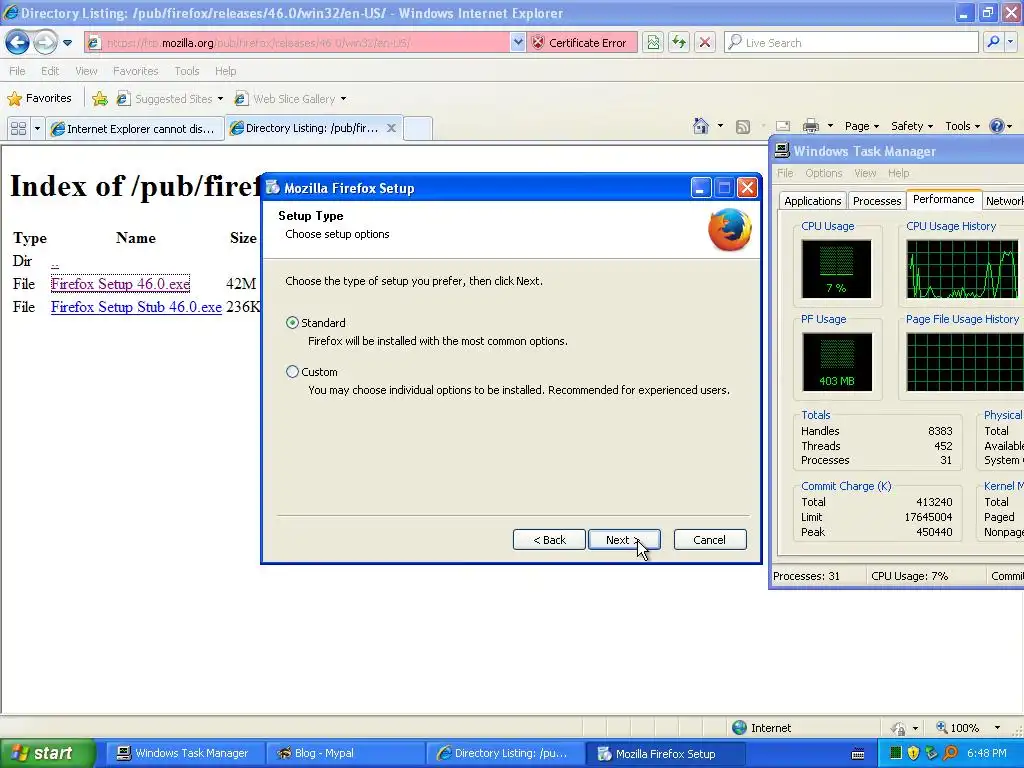
Task: Open Web Slice Gallery dropdown
Action: point(291,99)
